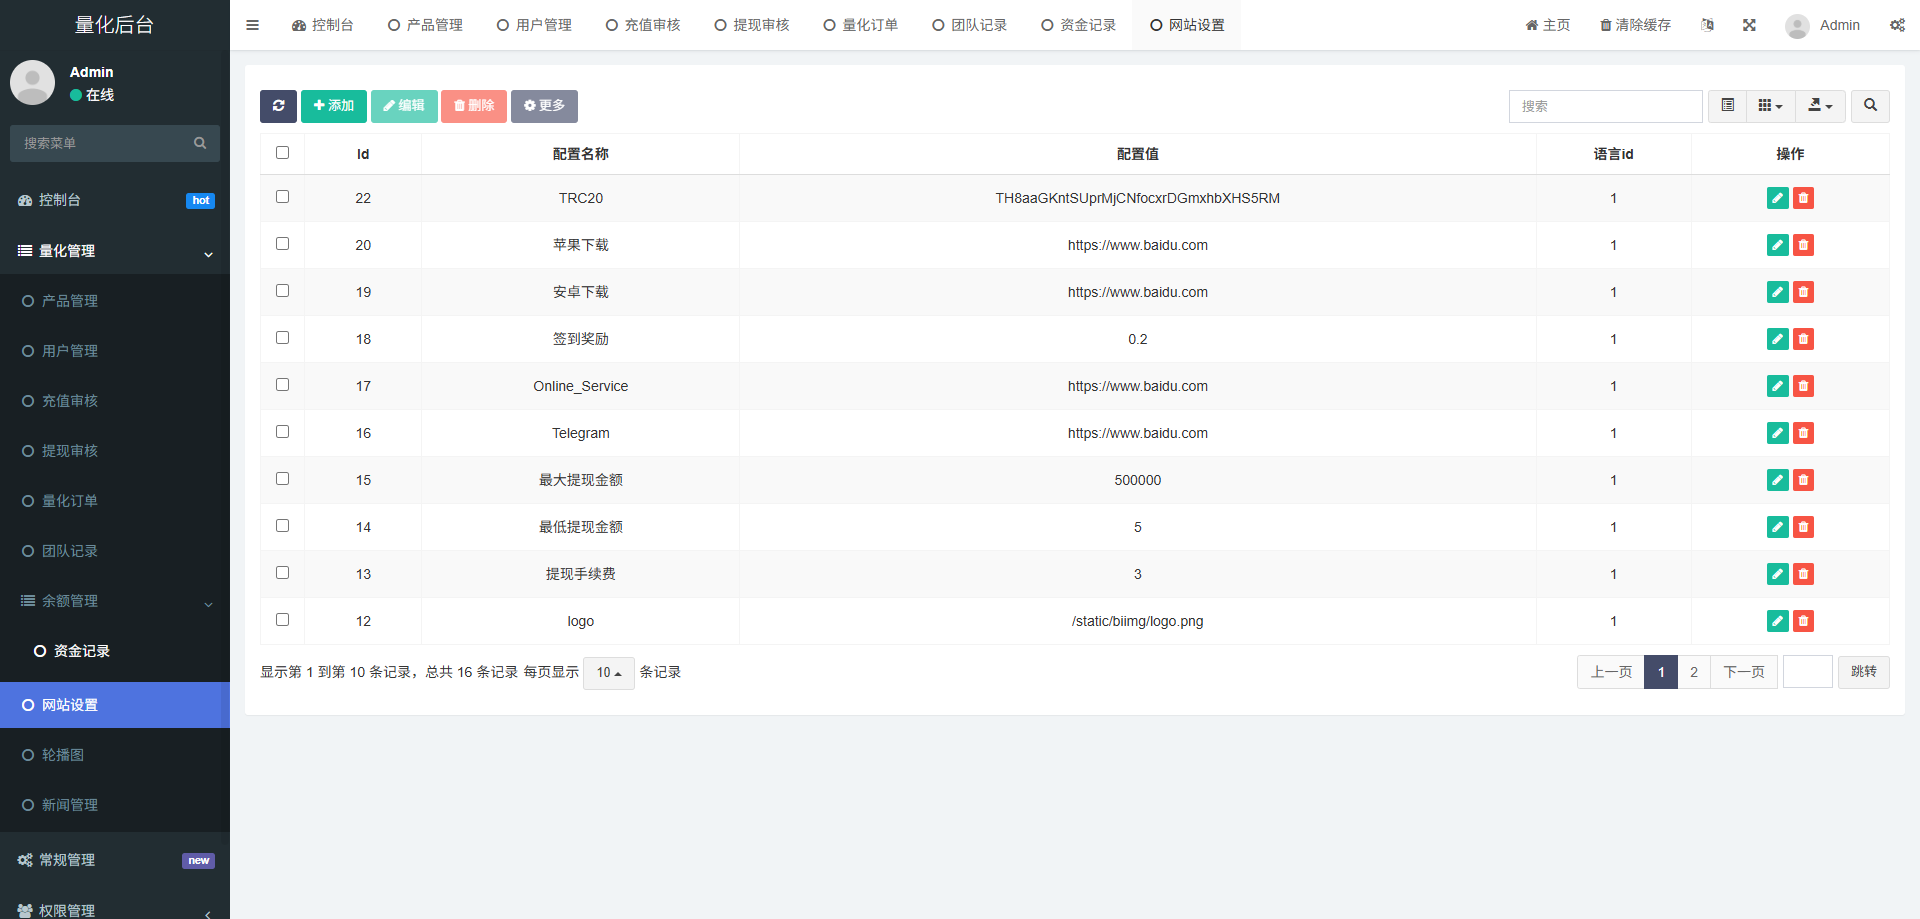Click the green 添加 button

(334, 106)
